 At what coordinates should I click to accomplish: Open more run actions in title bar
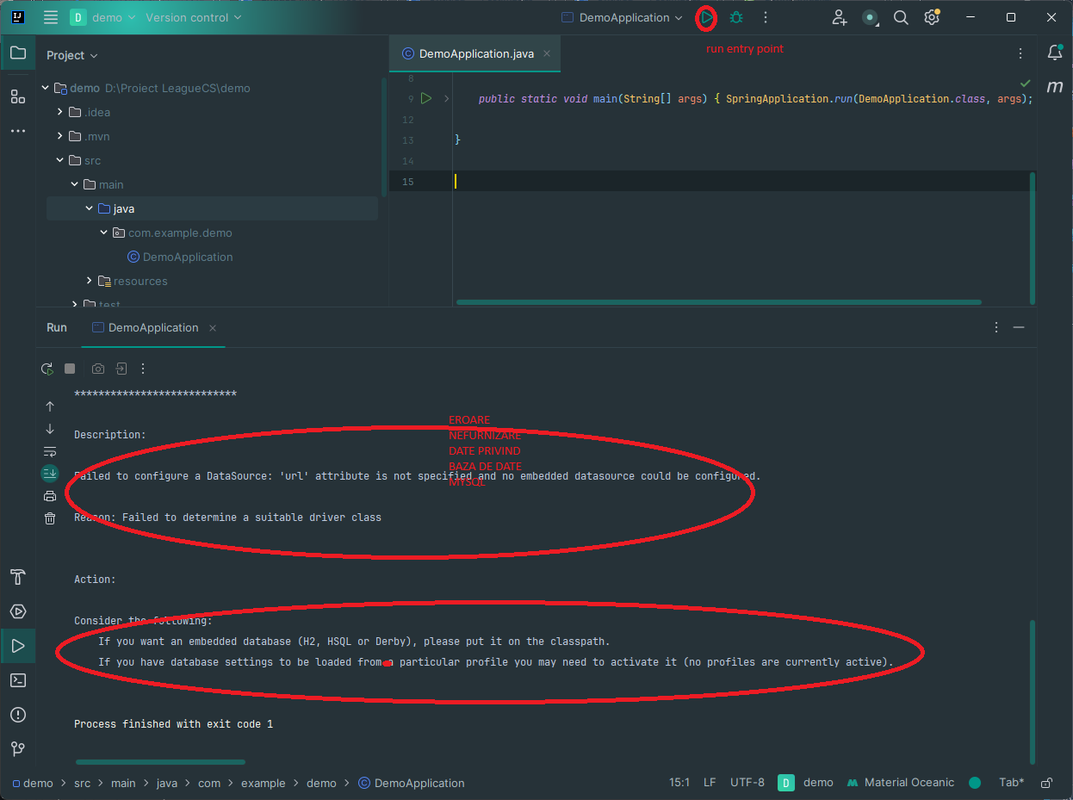766,18
